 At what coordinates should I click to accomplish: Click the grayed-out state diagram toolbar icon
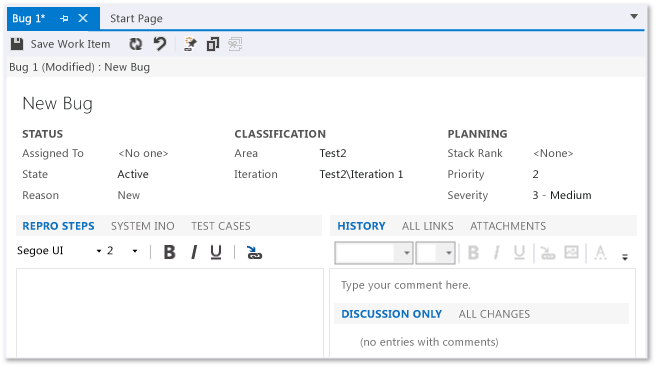235,44
